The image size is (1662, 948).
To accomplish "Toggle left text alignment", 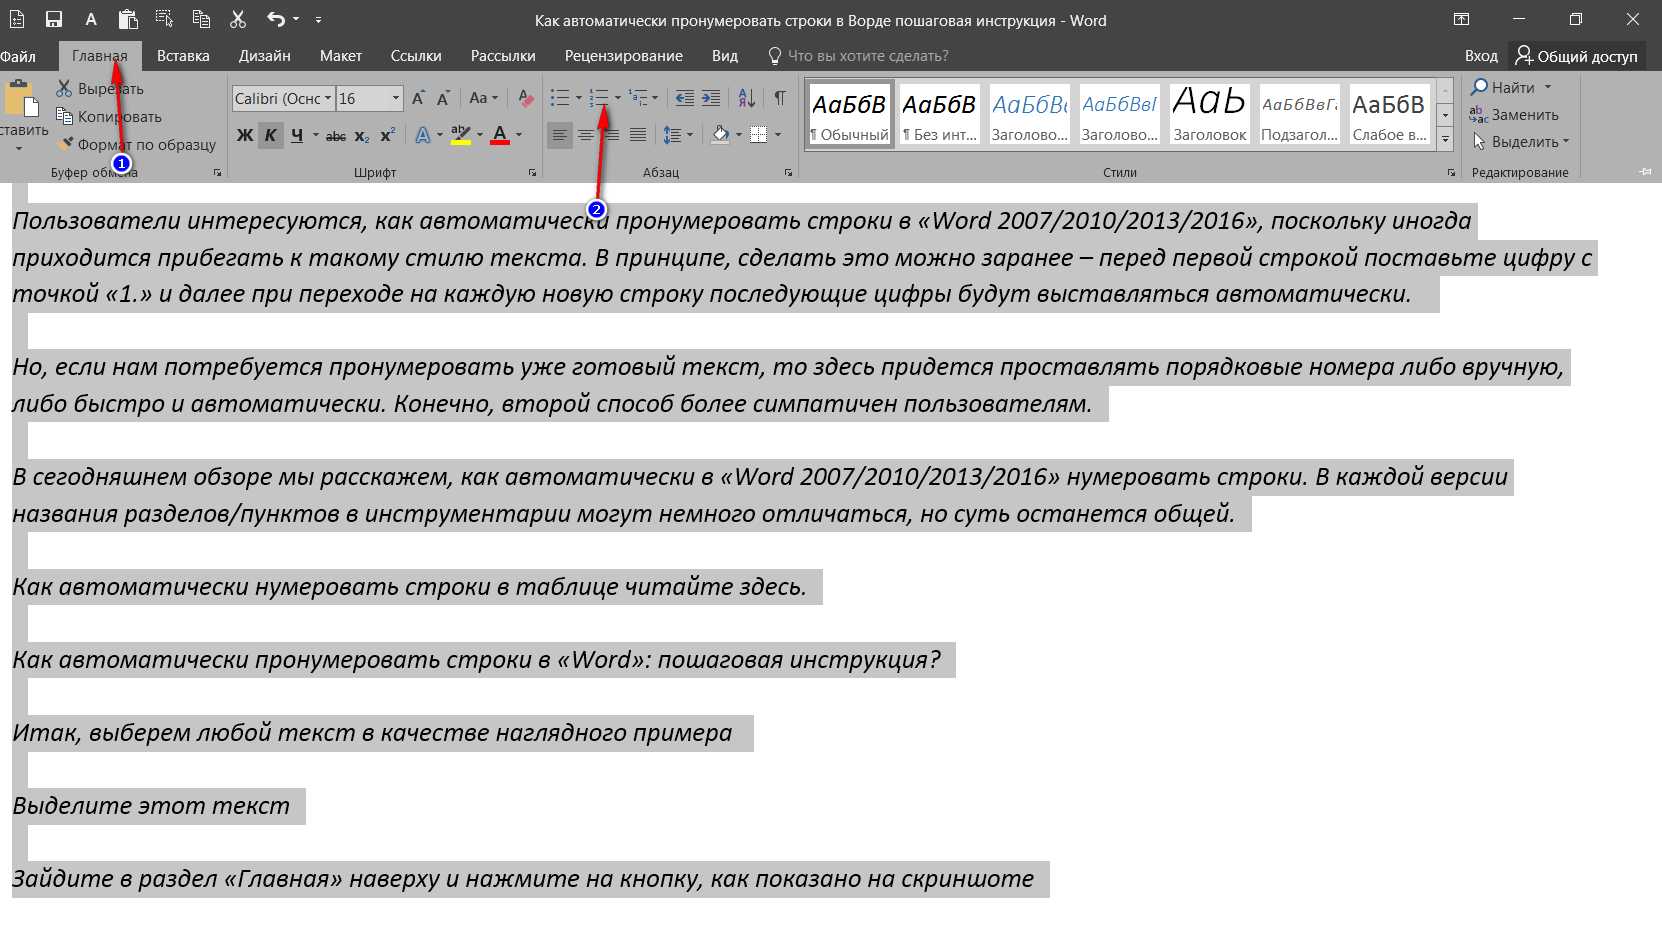I will pos(560,135).
